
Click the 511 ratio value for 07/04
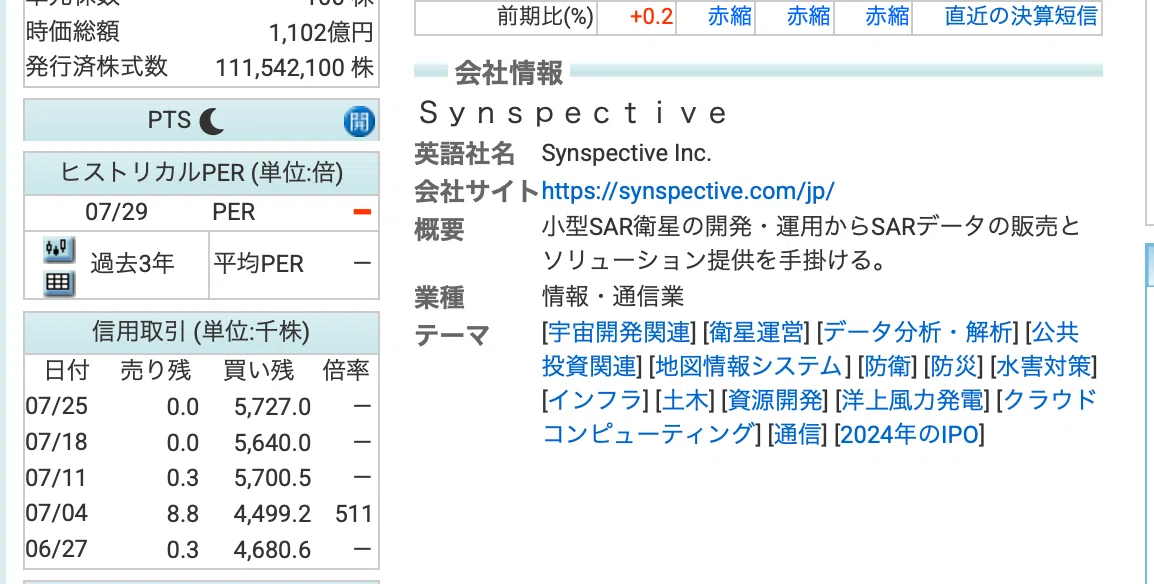(353, 513)
